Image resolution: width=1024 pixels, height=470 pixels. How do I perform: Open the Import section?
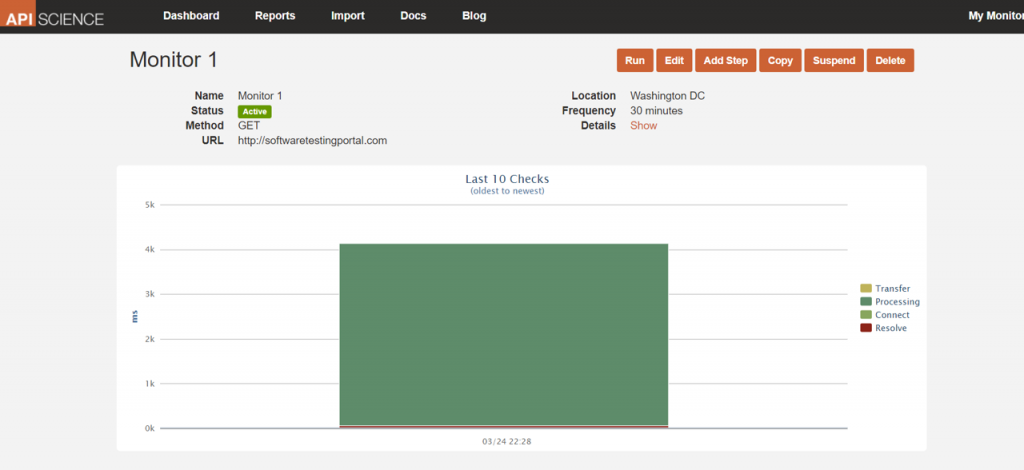(x=348, y=16)
